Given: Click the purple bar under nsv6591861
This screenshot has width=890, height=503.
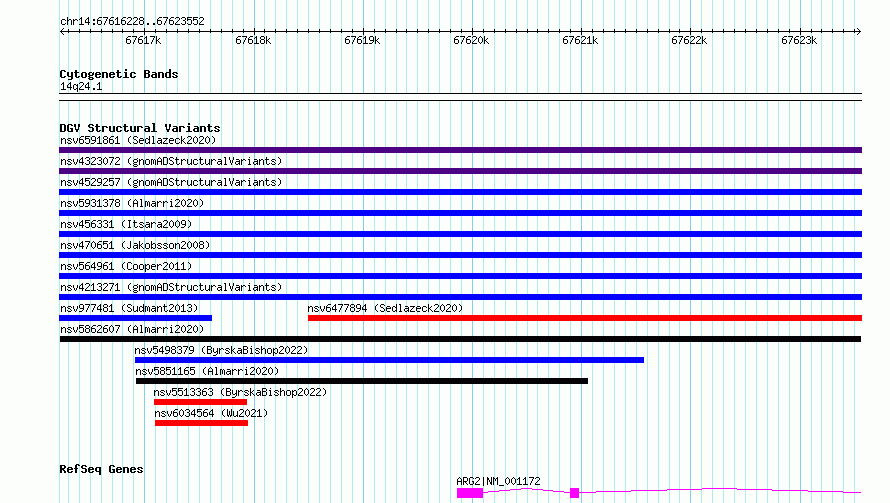Looking at the screenshot, I should point(460,150).
